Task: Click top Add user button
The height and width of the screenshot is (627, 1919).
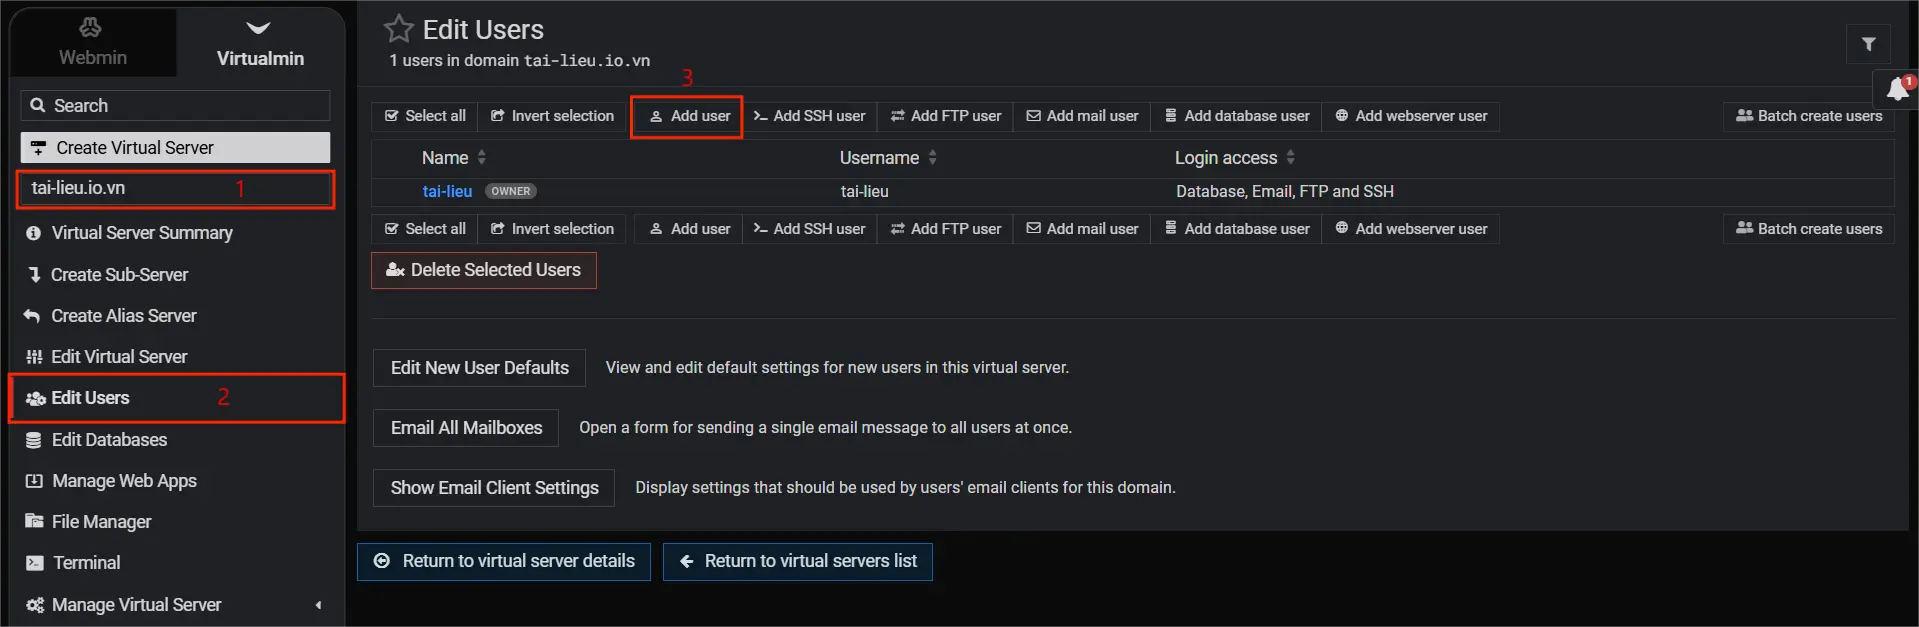Action: [689, 116]
